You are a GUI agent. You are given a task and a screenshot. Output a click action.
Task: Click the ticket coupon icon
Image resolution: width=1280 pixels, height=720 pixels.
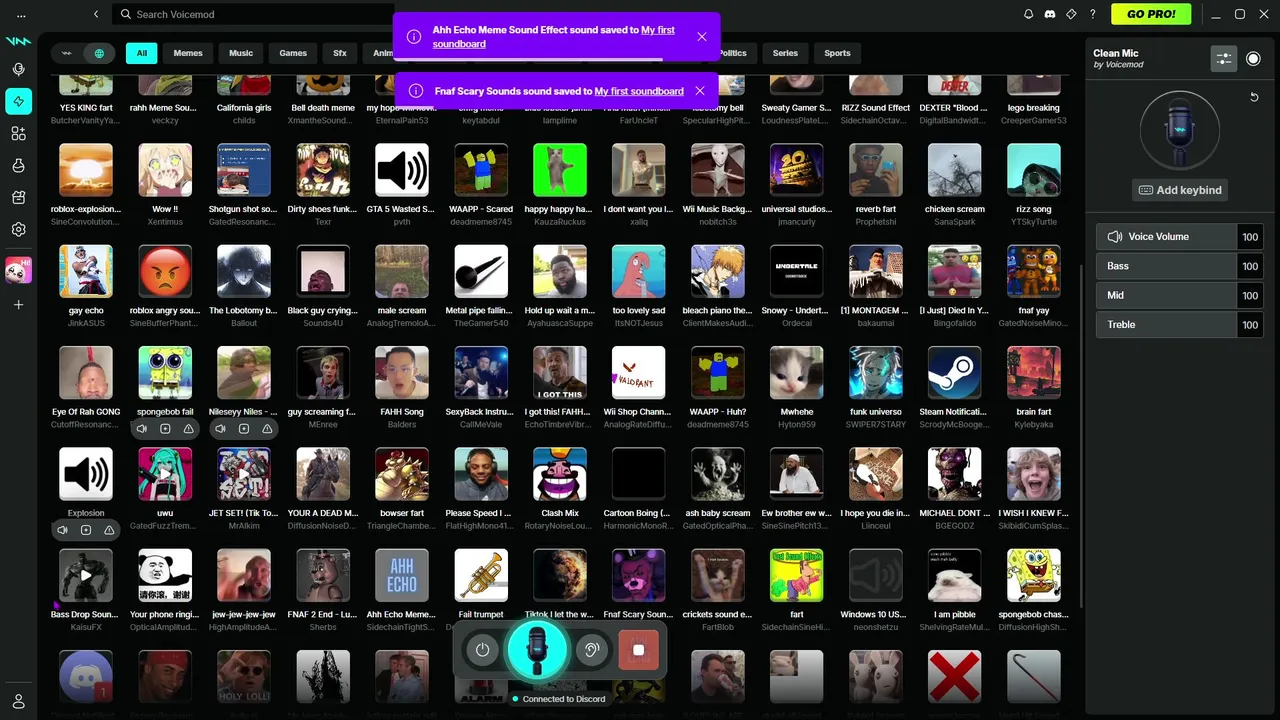[1071, 14]
